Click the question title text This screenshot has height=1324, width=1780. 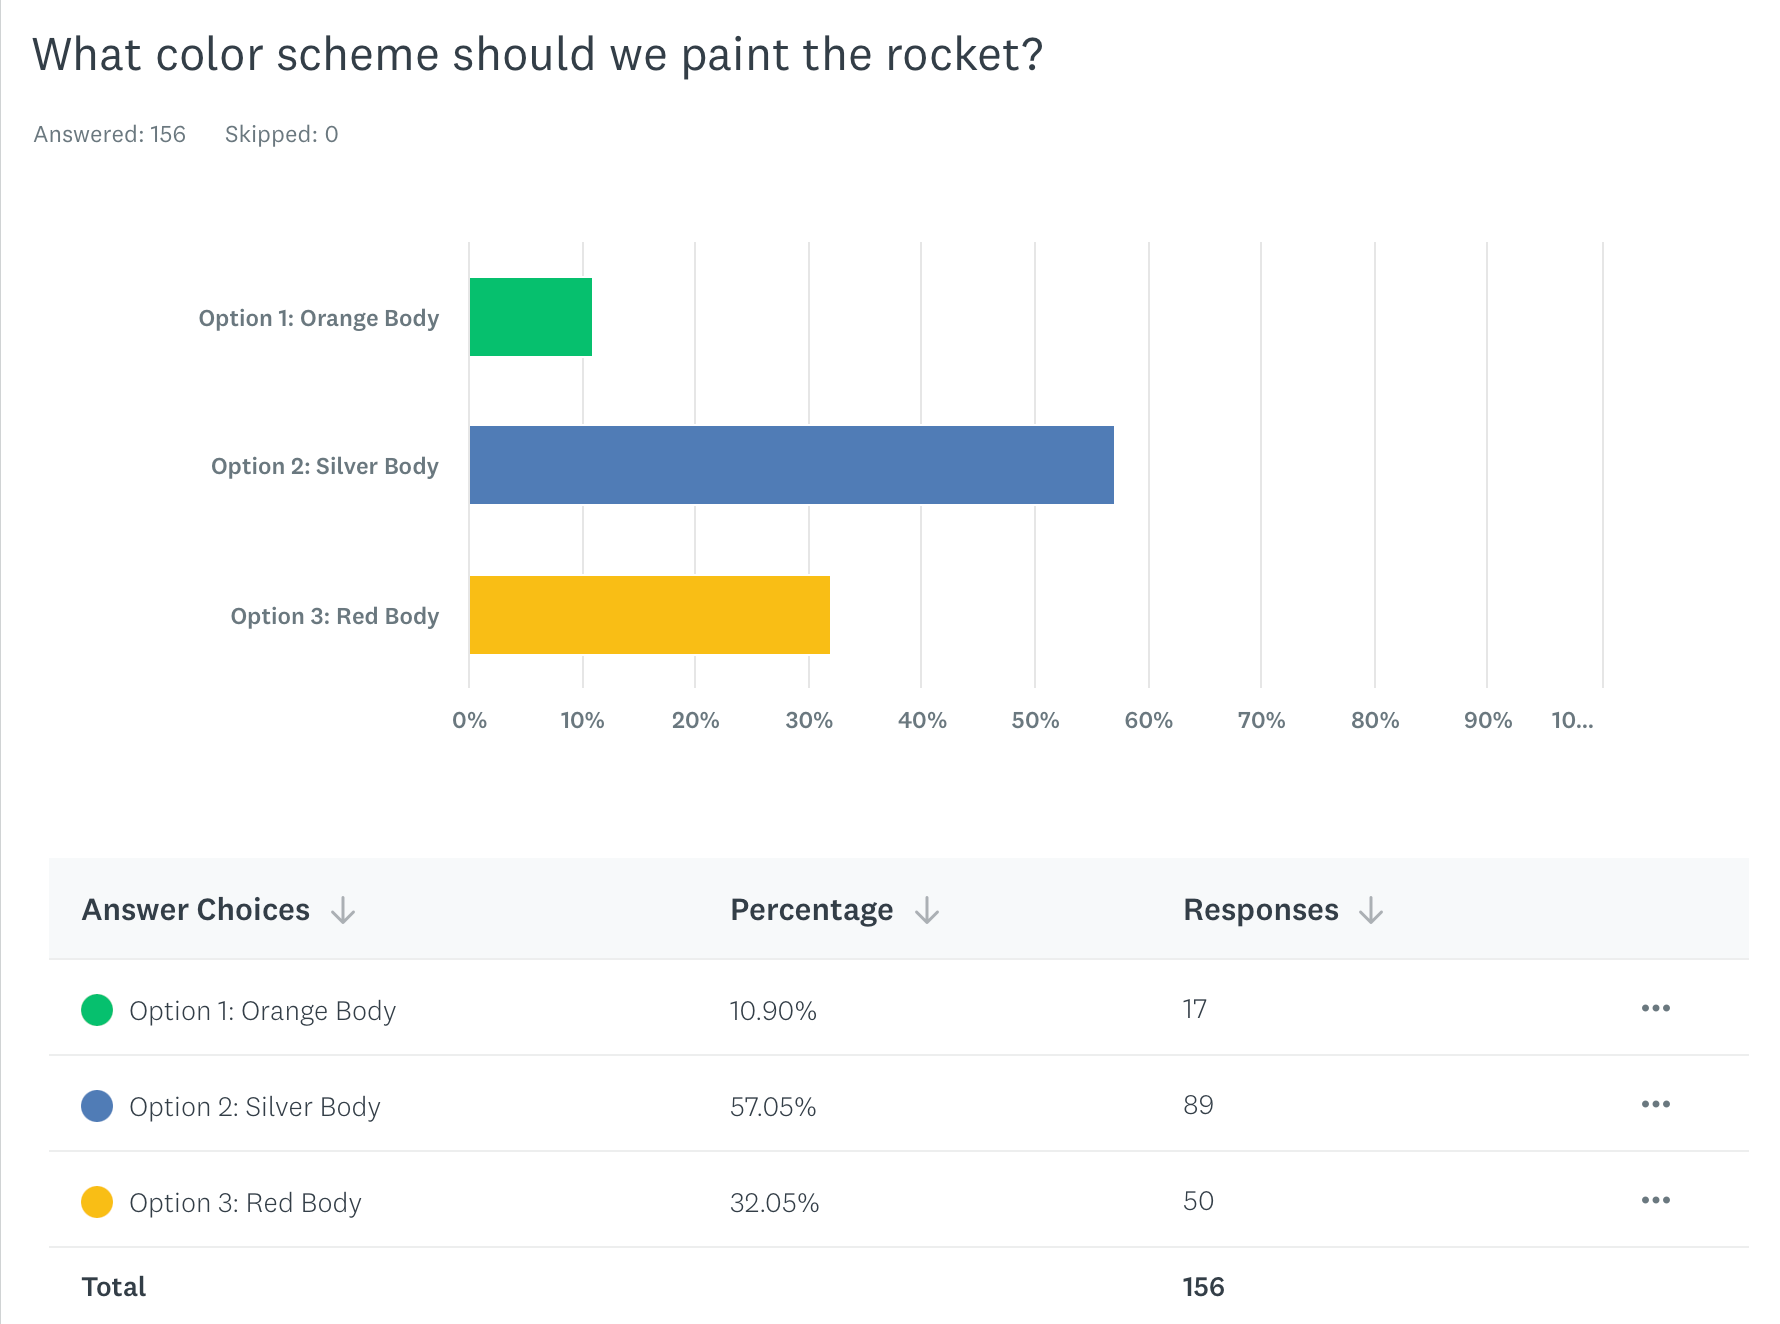click(x=537, y=55)
